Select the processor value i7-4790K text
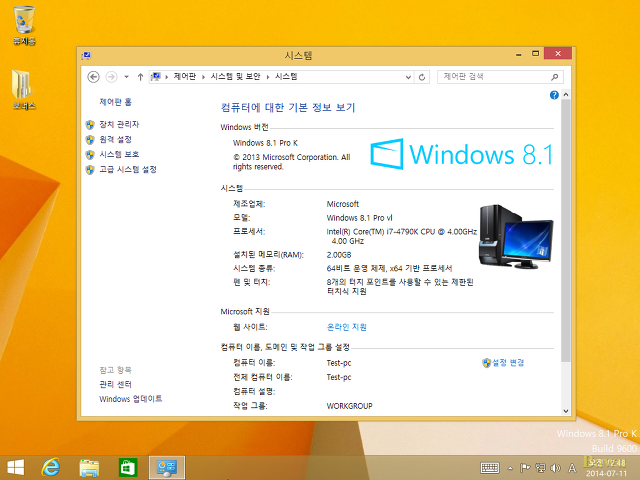This screenshot has width=640, height=480. pyautogui.click(x=402, y=236)
